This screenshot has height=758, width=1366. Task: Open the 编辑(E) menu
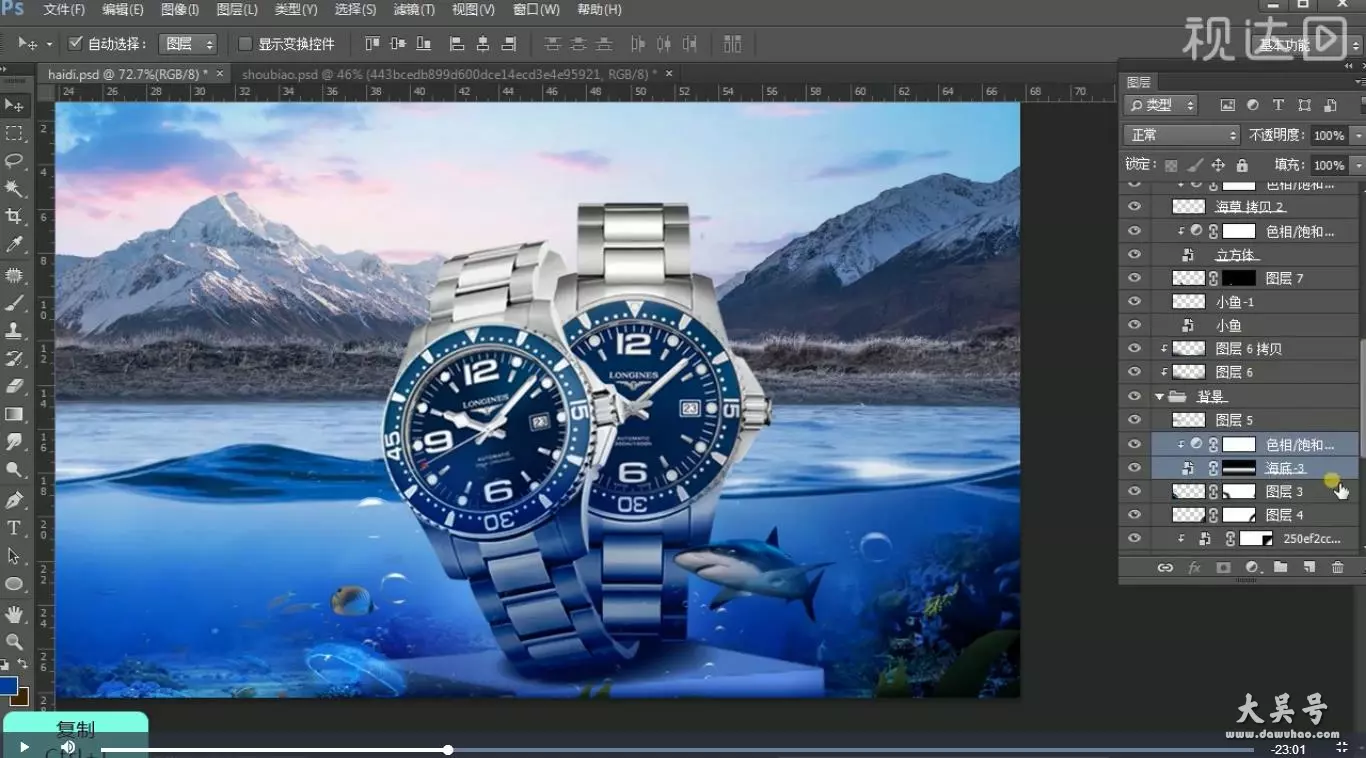[122, 9]
